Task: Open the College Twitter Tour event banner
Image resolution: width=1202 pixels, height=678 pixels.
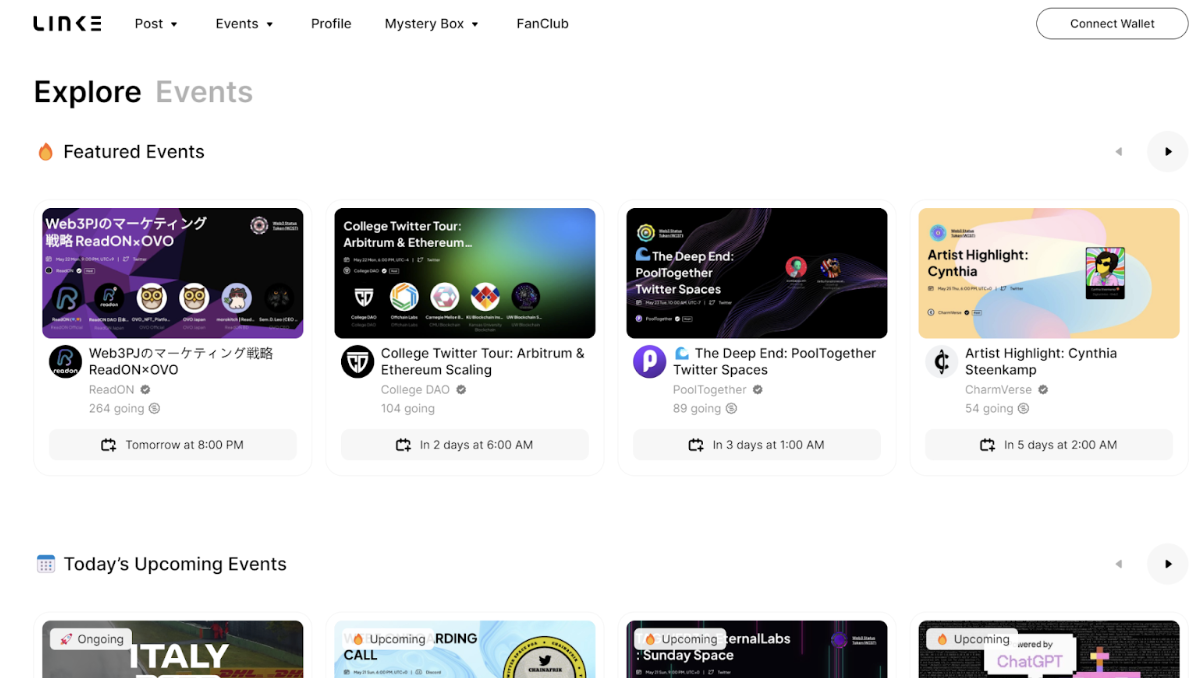Action: click(x=465, y=273)
